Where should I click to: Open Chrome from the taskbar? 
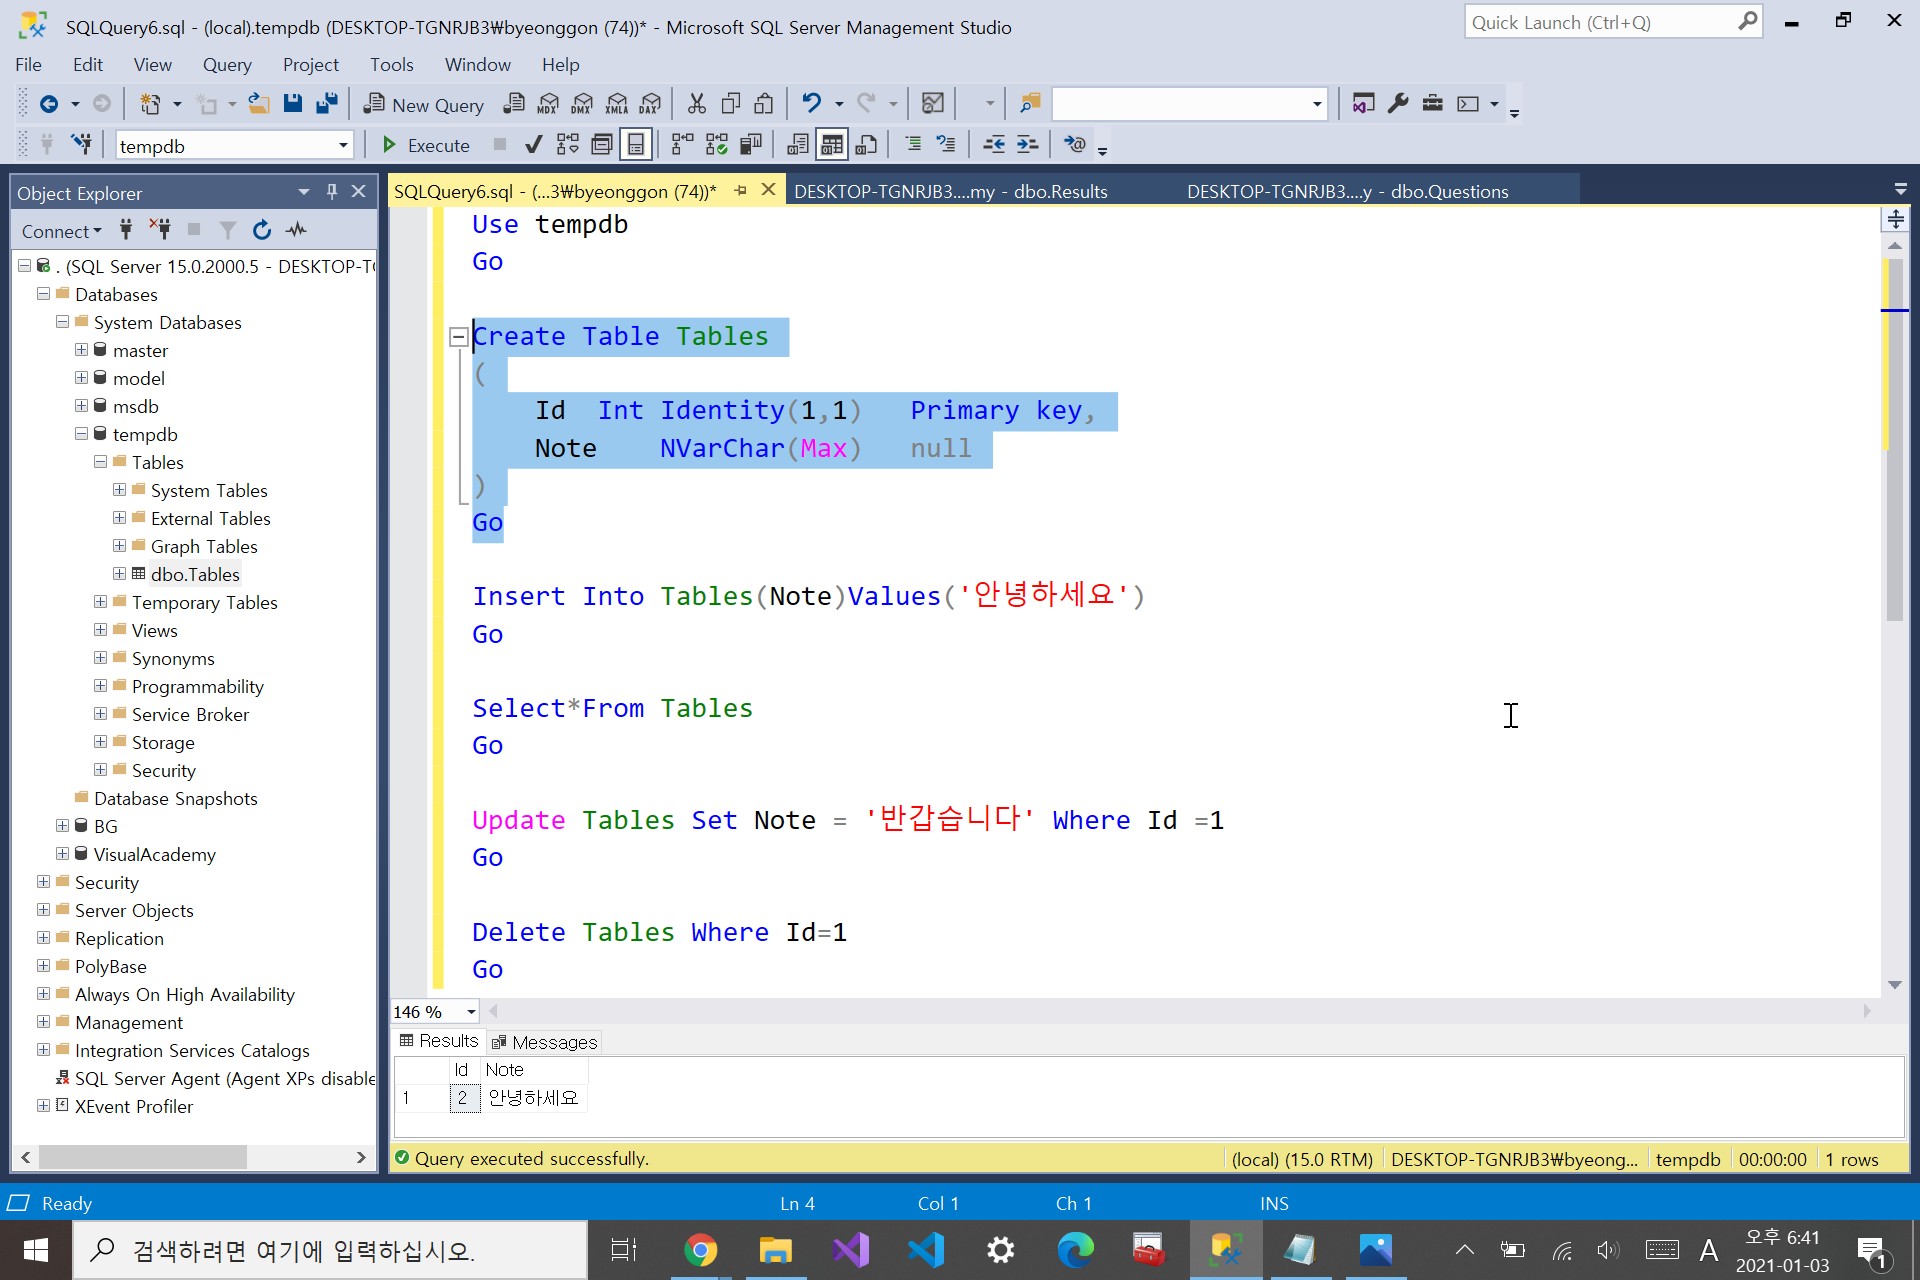point(700,1250)
